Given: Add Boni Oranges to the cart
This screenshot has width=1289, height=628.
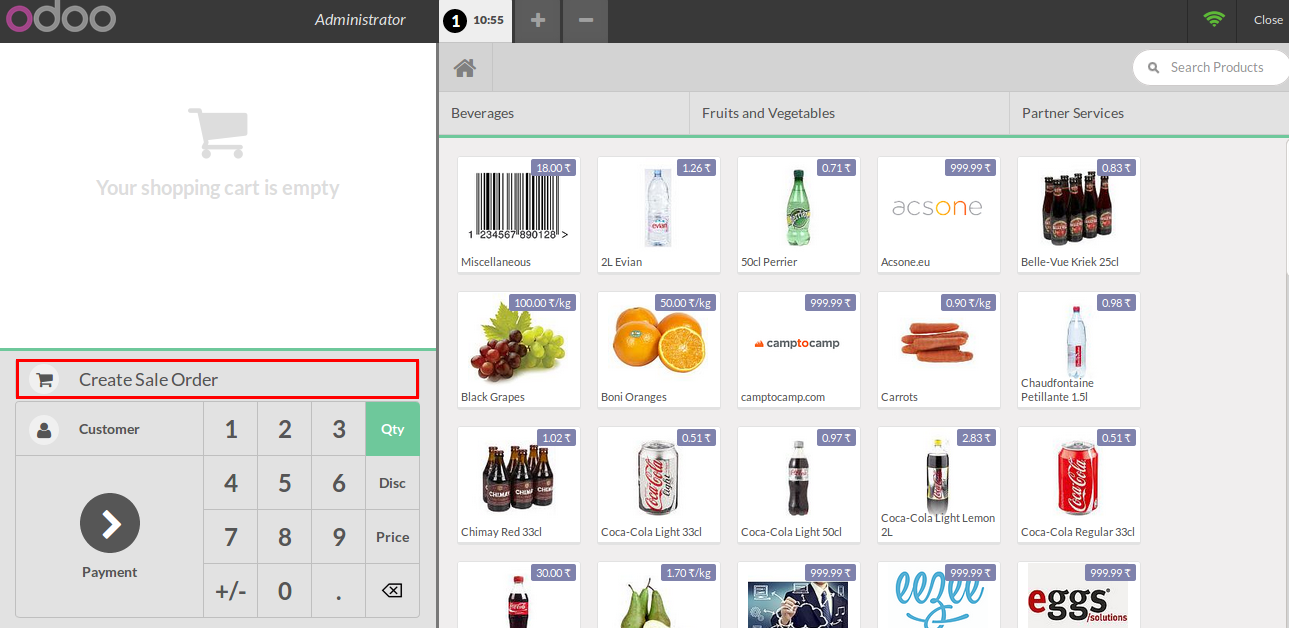Looking at the screenshot, I should (659, 349).
